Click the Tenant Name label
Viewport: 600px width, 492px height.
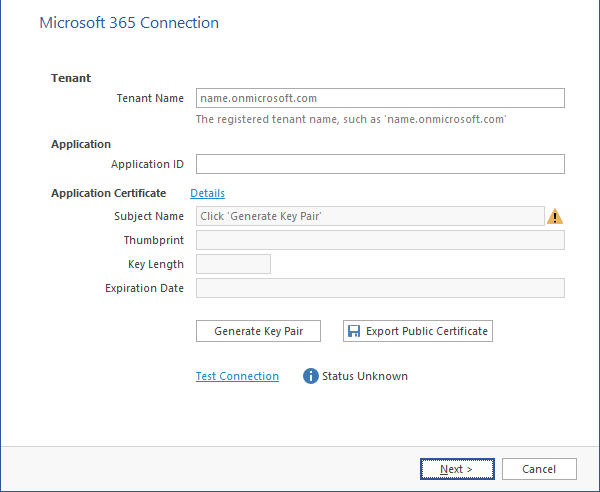coord(150,98)
